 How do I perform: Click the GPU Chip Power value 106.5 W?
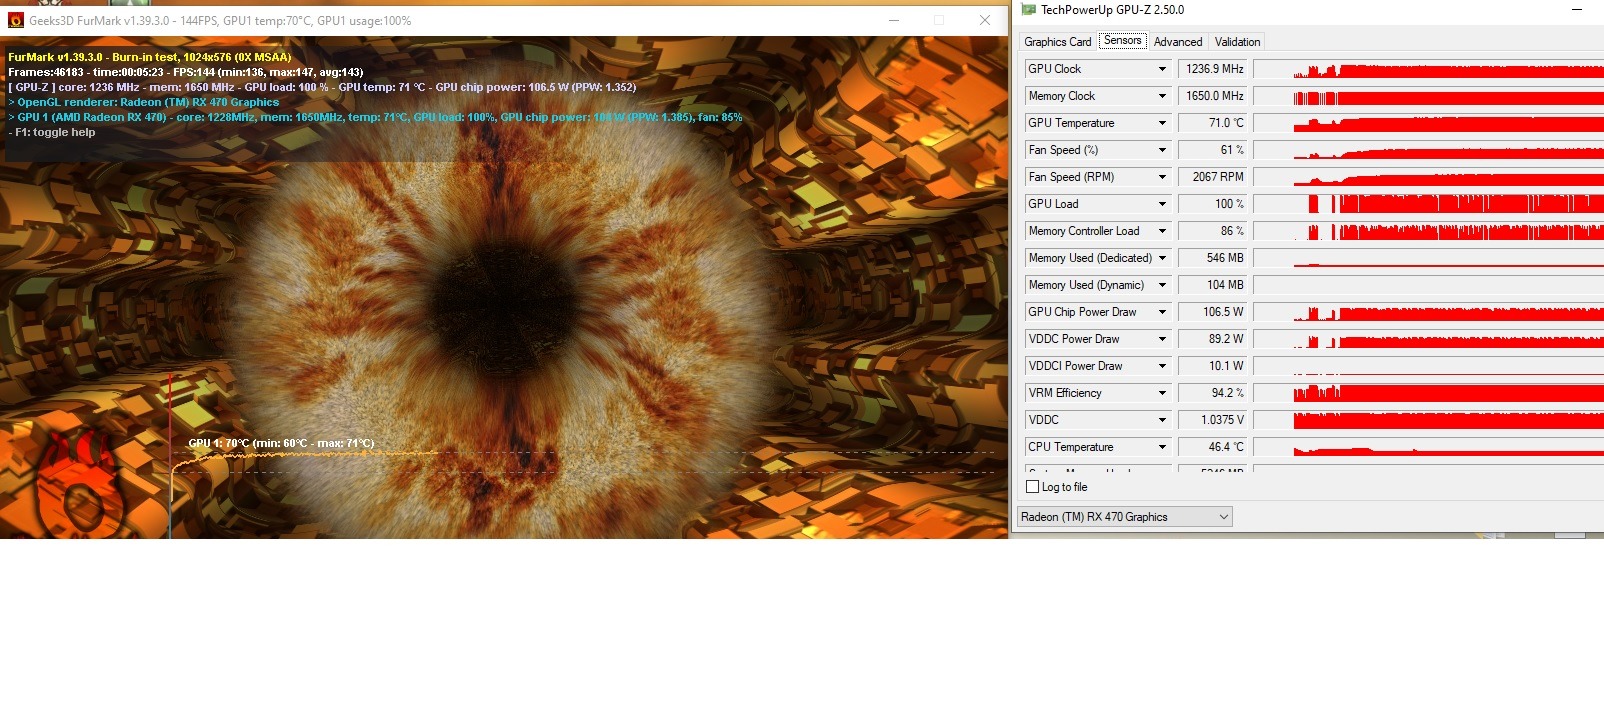1213,312
